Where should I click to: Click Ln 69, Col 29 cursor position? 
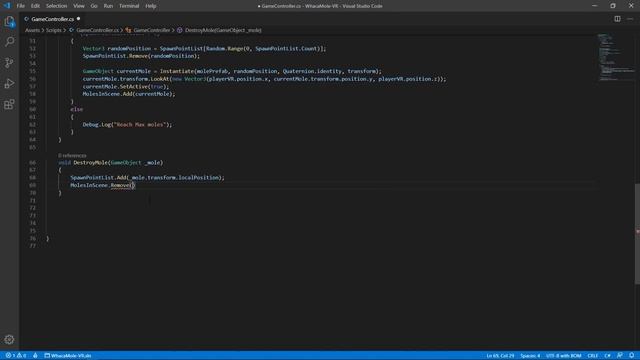500,356
